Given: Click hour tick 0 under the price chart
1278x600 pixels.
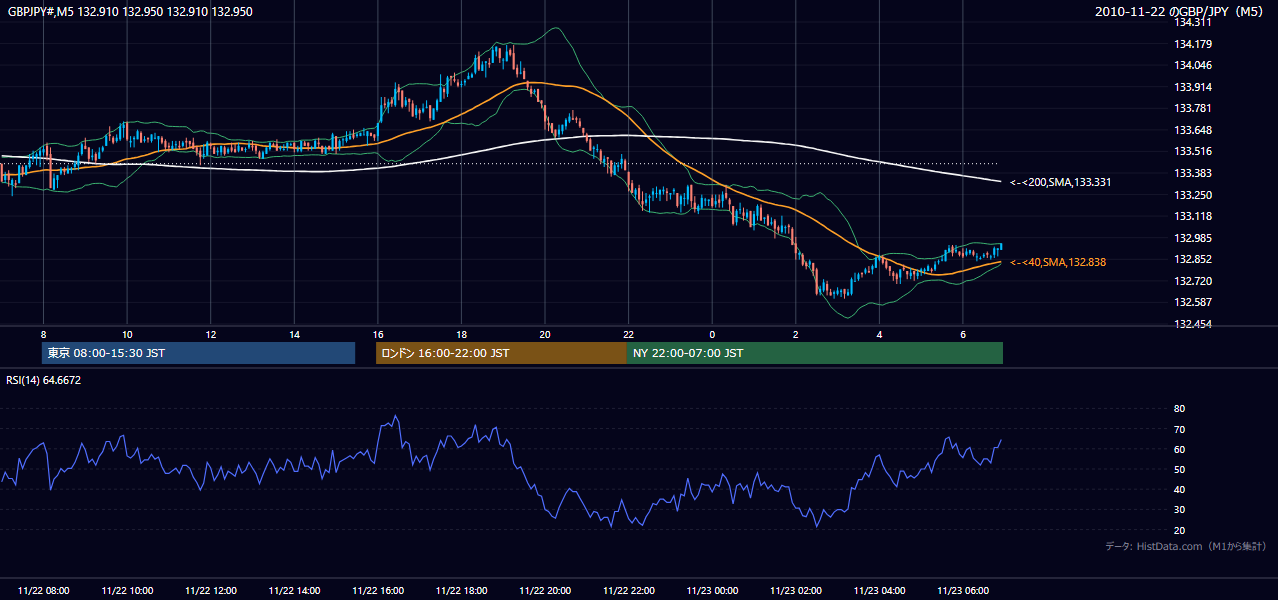Looking at the screenshot, I should (712, 333).
